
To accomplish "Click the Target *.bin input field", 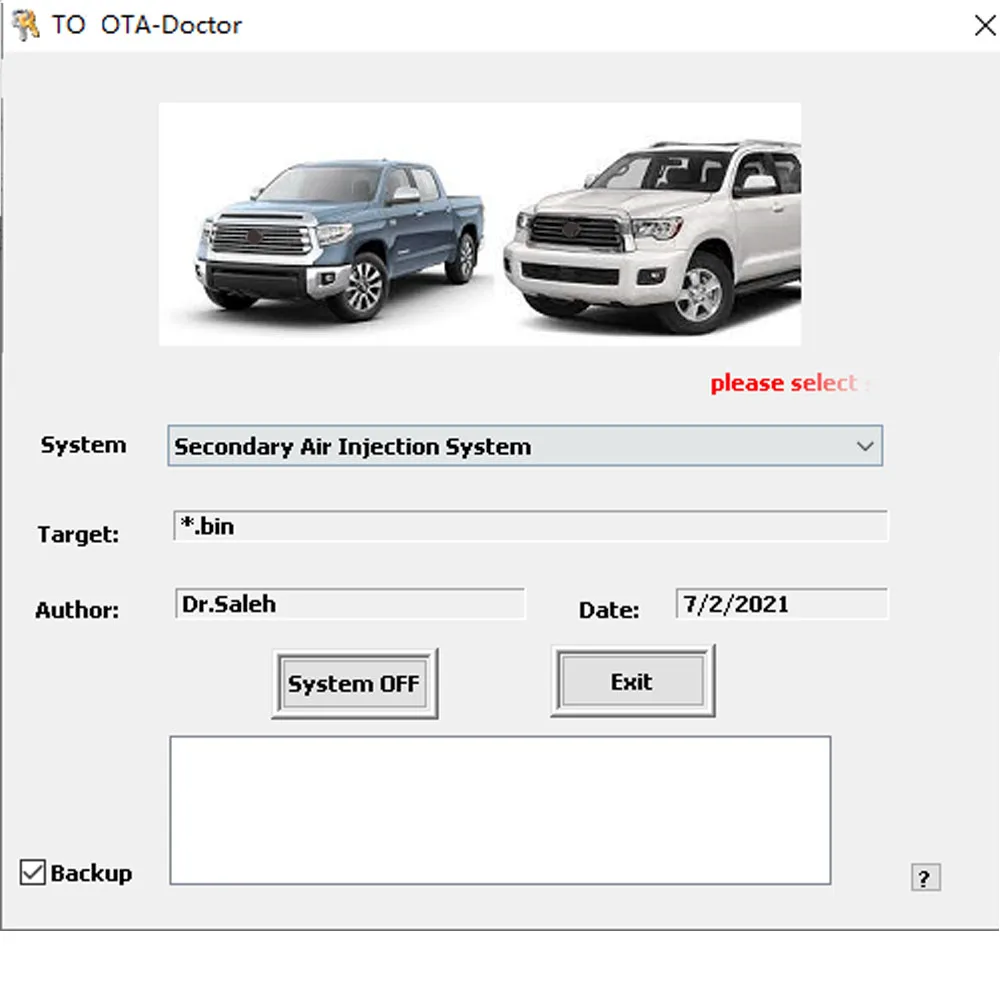I will pos(530,526).
